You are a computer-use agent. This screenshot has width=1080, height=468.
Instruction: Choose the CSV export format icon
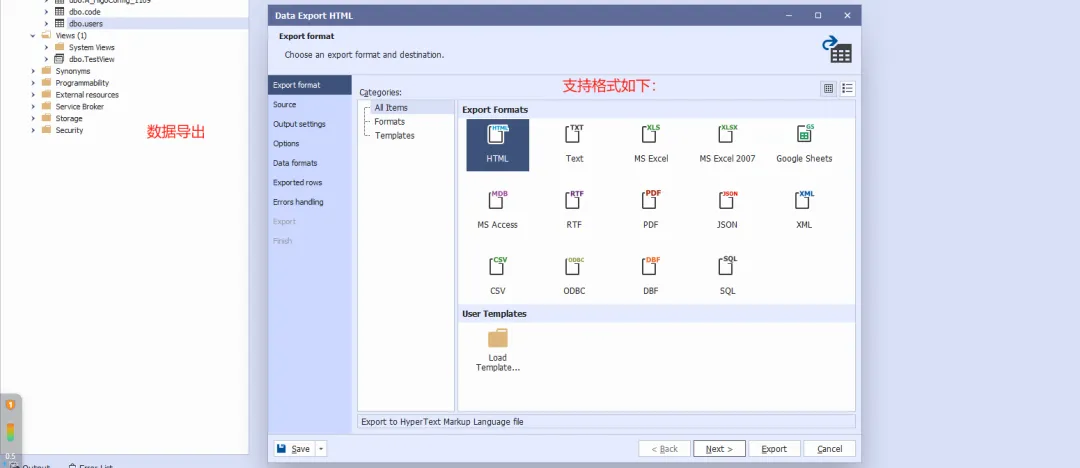point(498,266)
